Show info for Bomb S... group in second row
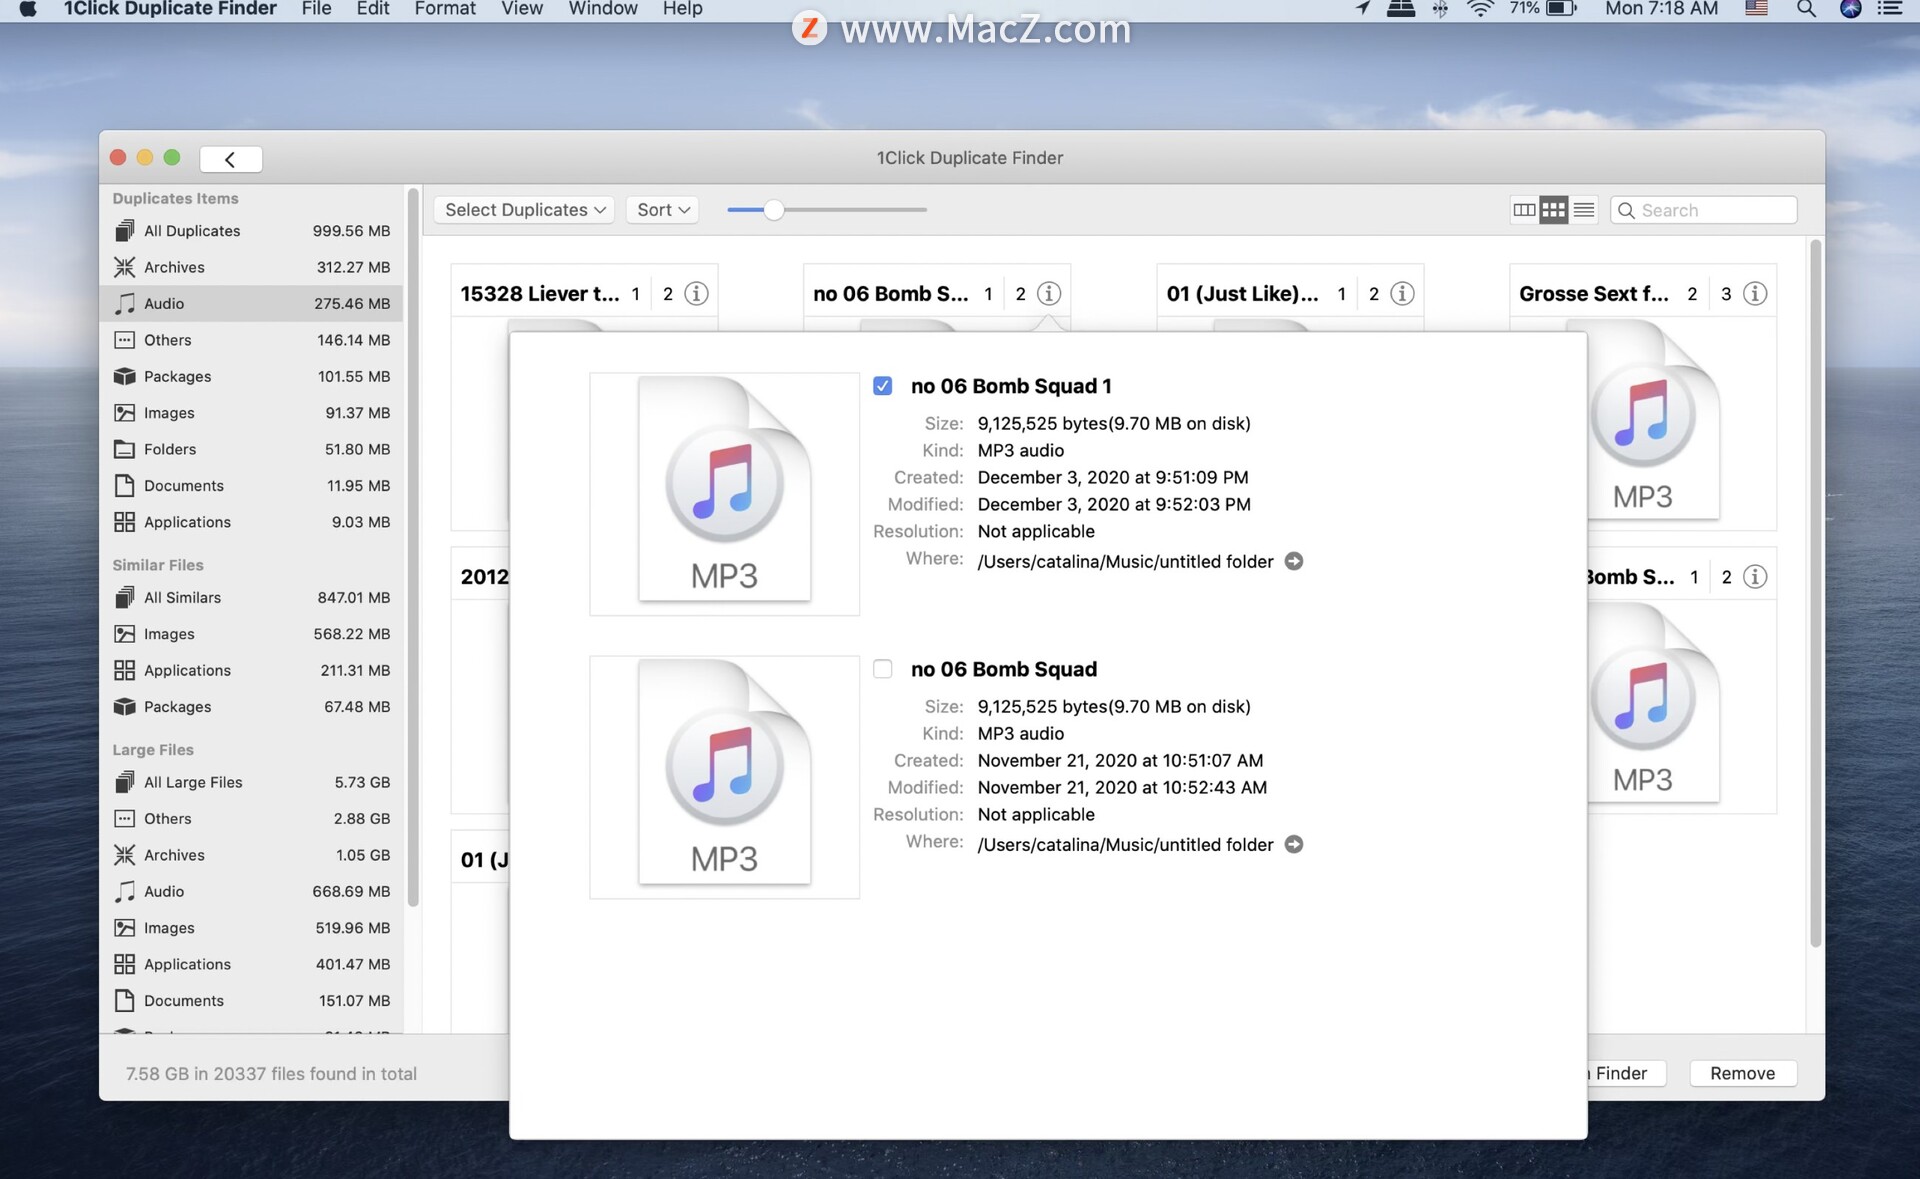 click(x=1755, y=577)
